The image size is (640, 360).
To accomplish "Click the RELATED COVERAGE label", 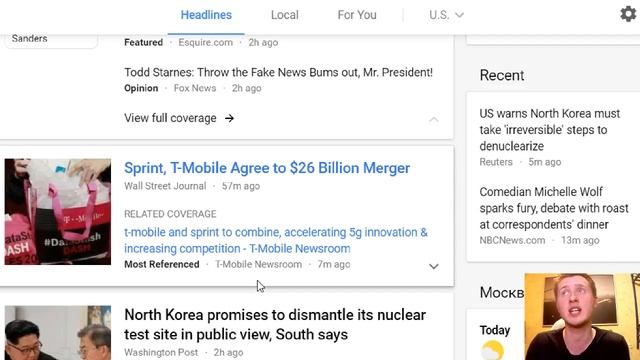I will [x=170, y=214].
